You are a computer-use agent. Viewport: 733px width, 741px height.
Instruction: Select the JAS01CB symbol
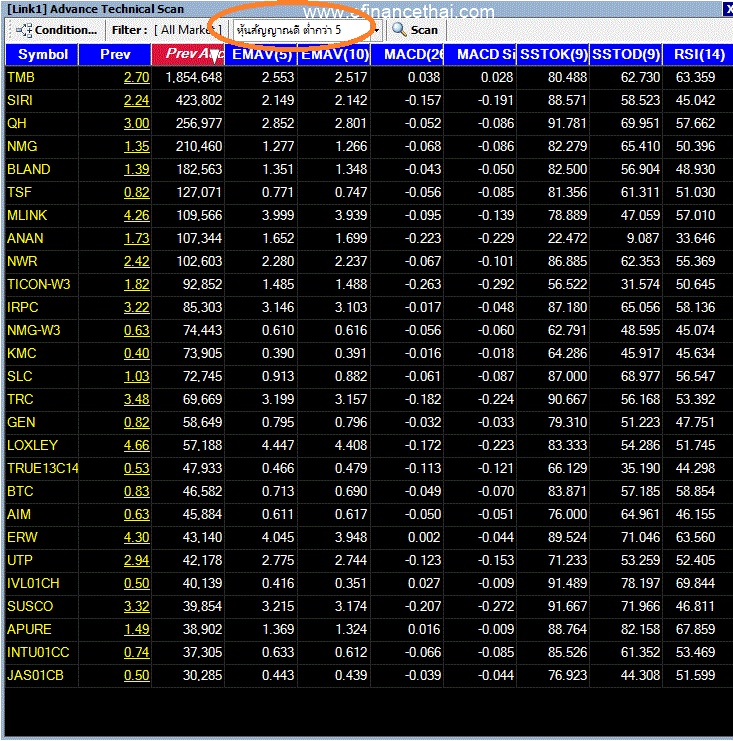coord(35,675)
